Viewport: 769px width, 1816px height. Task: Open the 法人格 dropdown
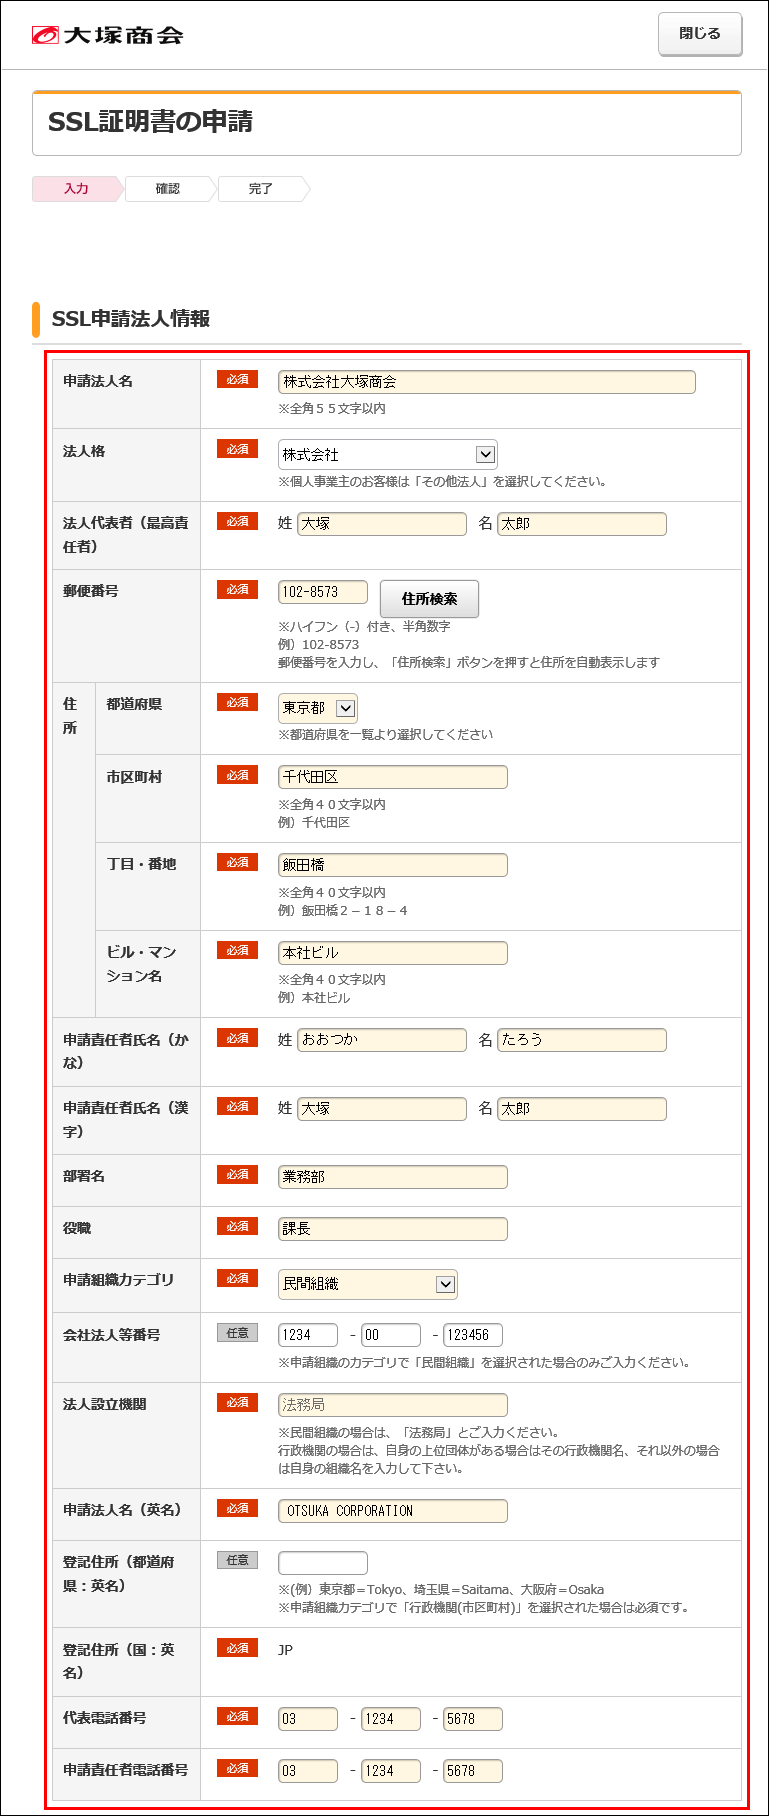click(x=388, y=455)
